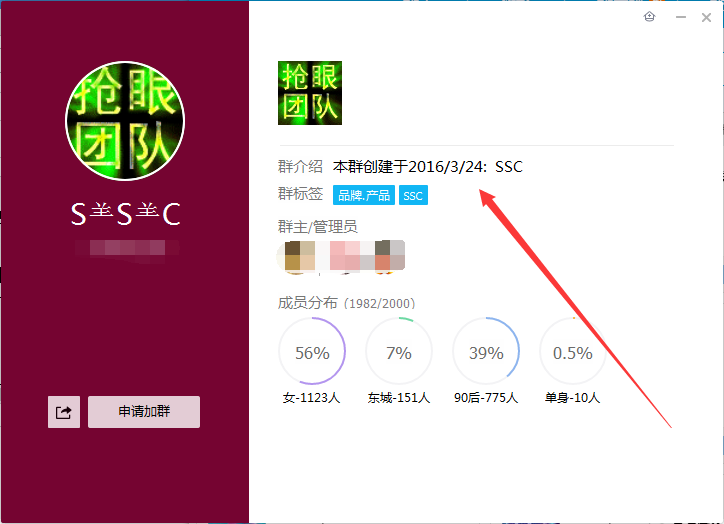Screen dimensions: 724x524
Task: Click the 7% 东城 distribution circle
Action: click(x=399, y=351)
